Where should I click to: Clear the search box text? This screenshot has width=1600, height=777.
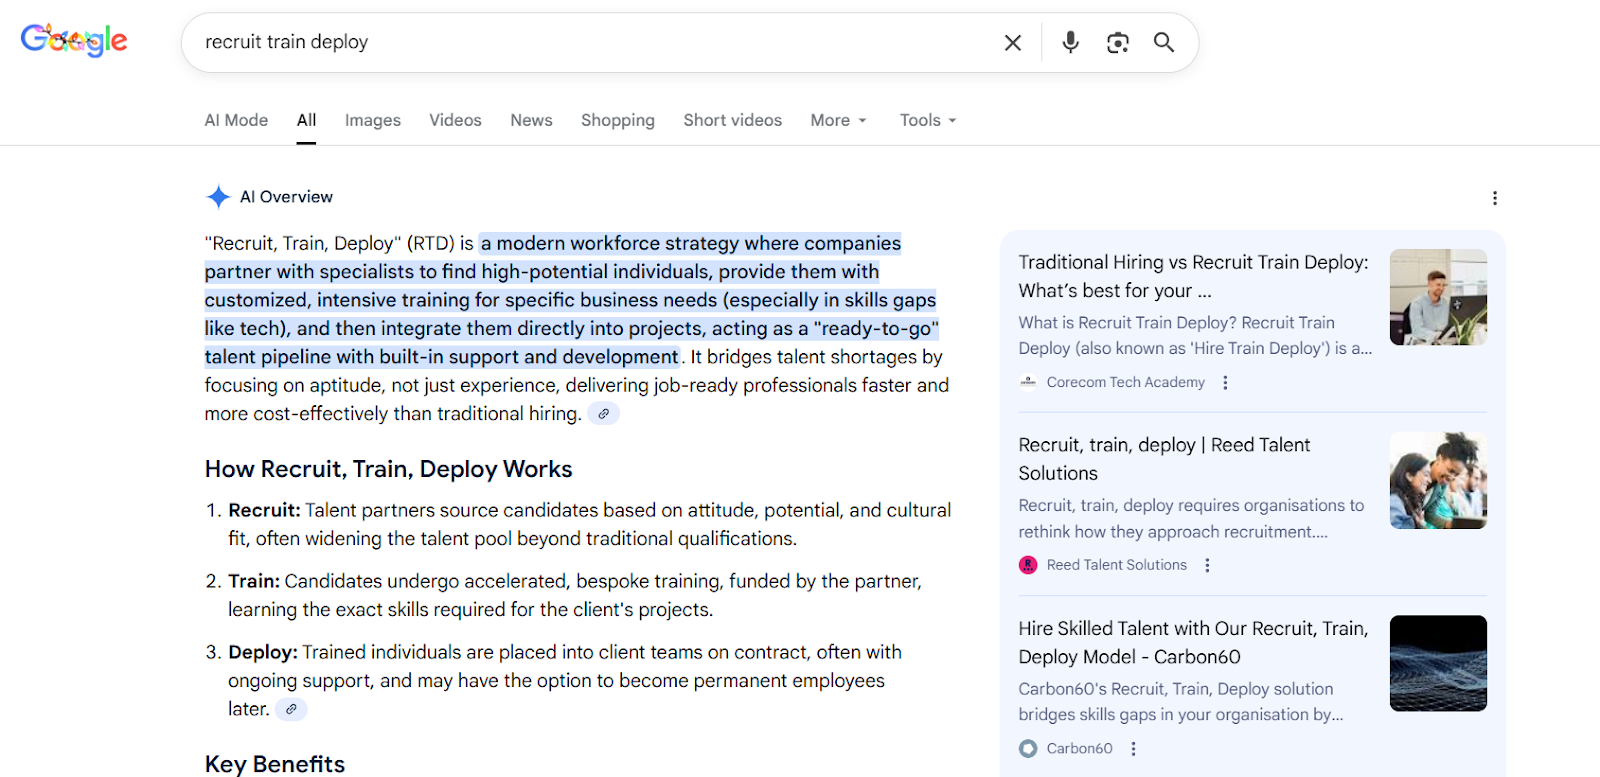pyautogui.click(x=1012, y=42)
